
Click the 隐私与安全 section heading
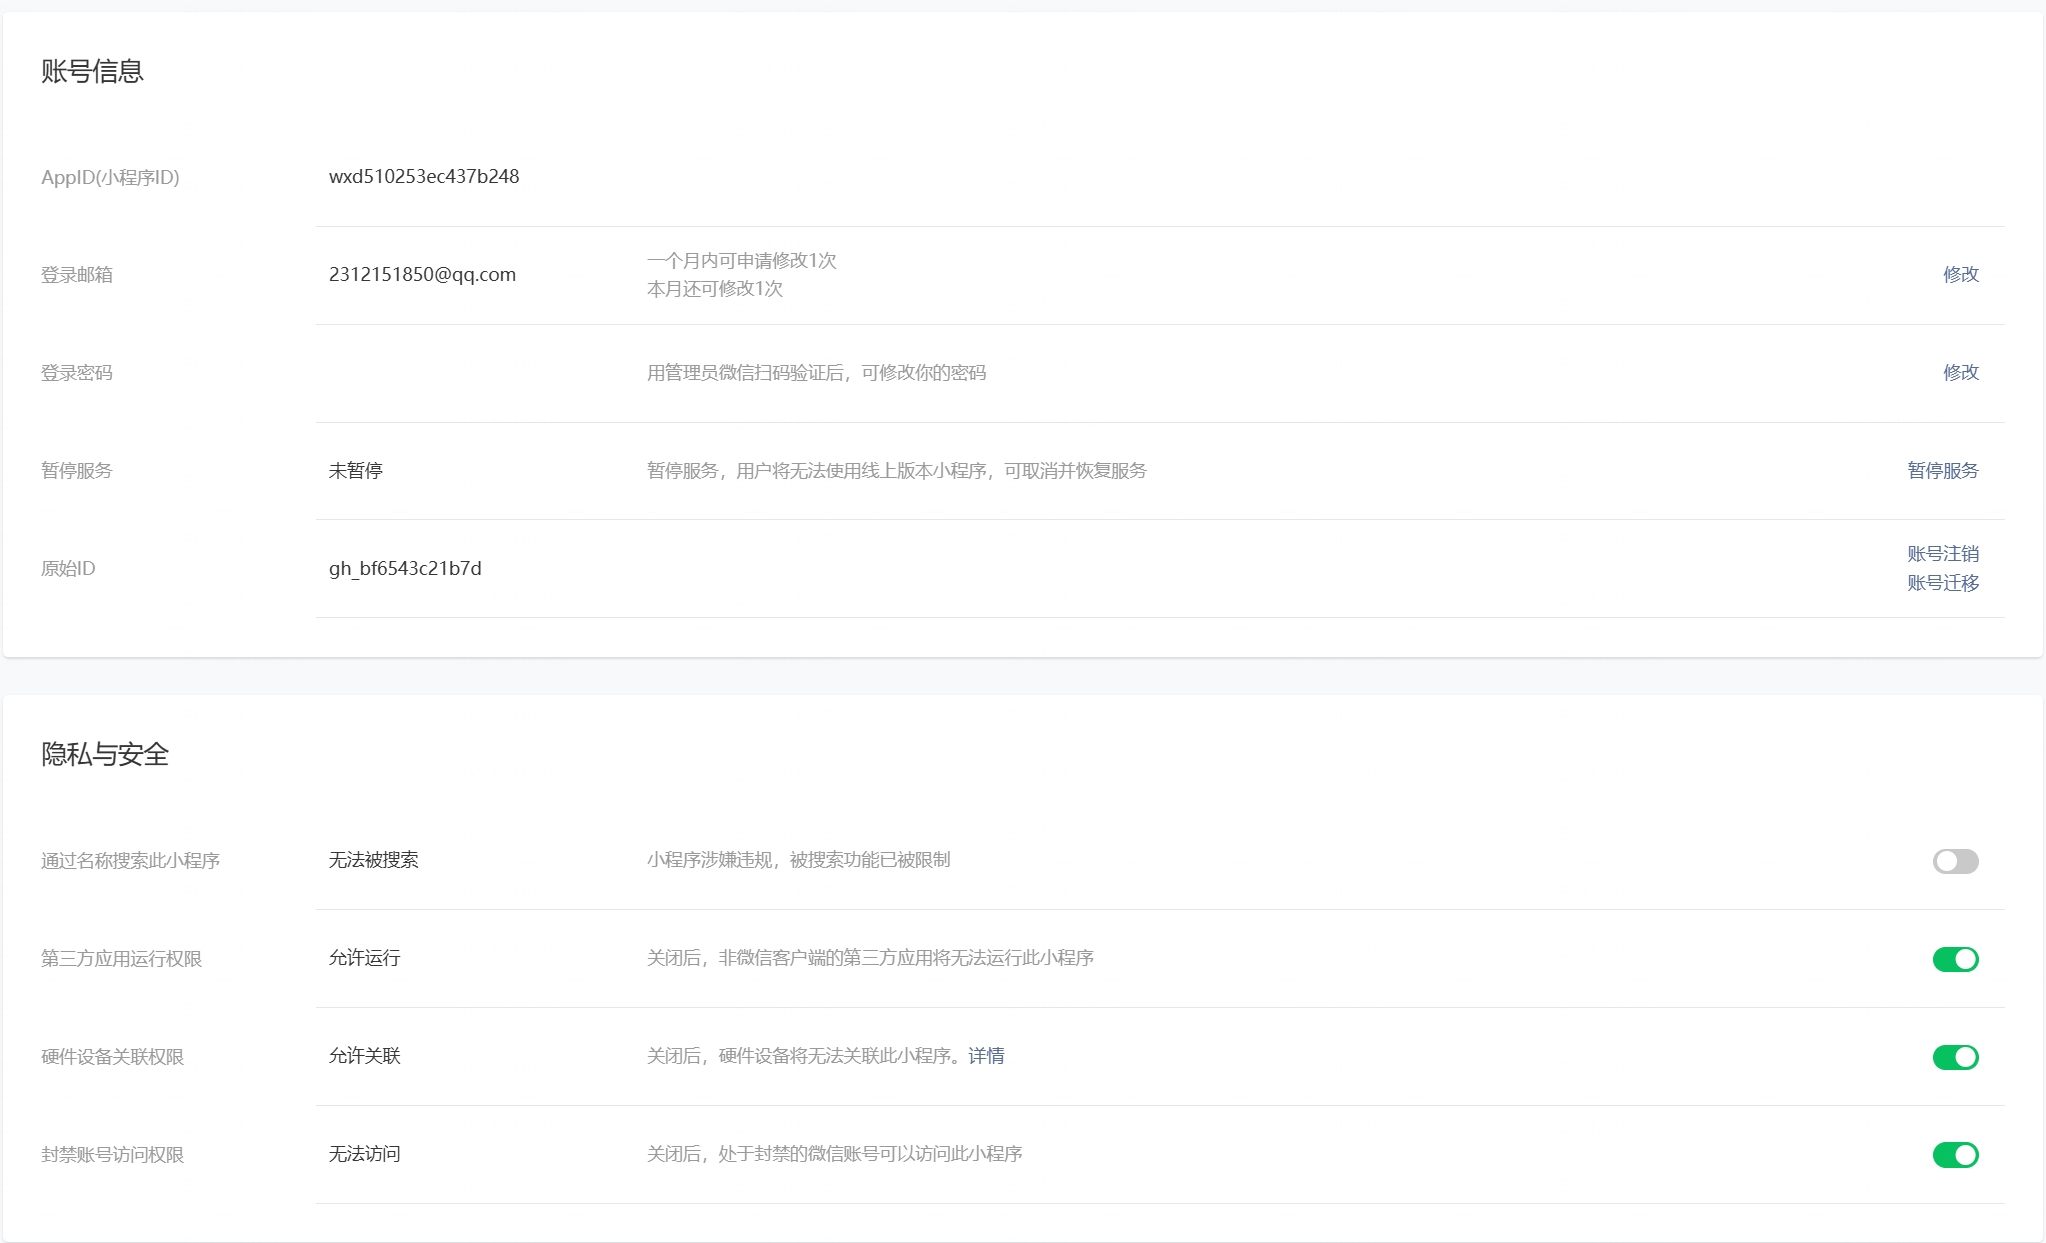tap(105, 754)
